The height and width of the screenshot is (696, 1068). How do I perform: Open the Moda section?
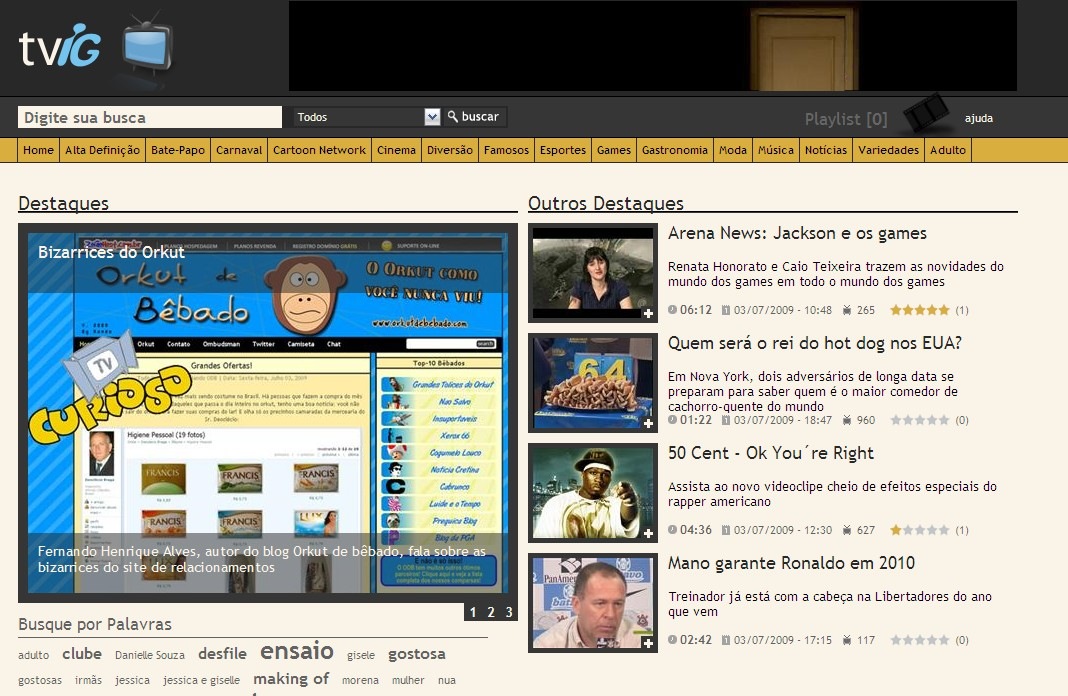point(733,150)
